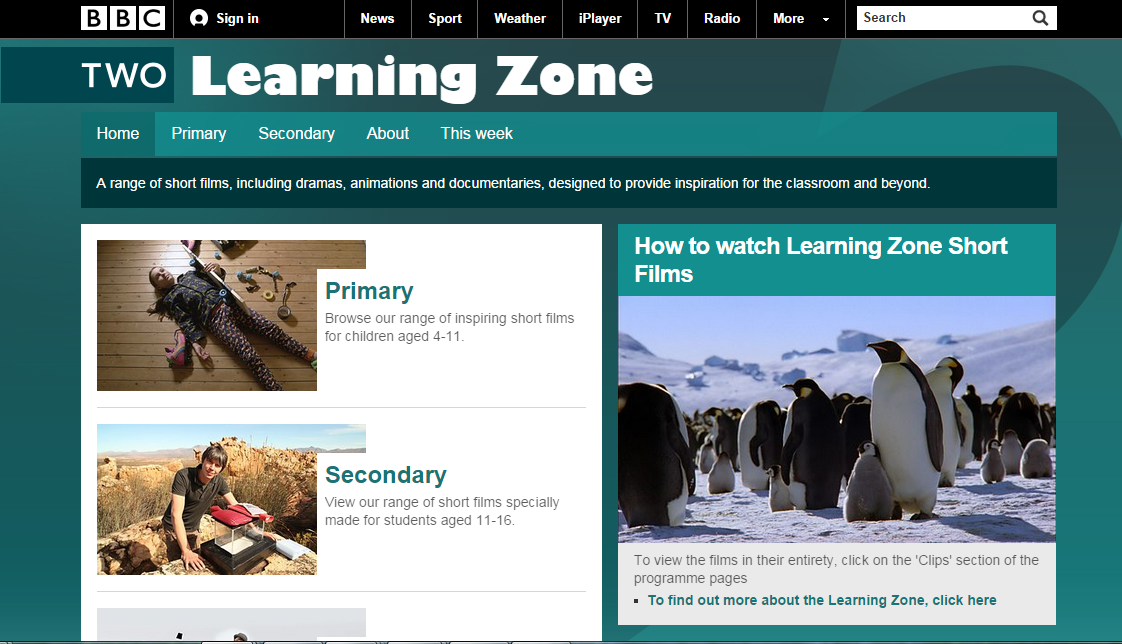Select the This week tab
Screen dimensions: 1122x644
point(477,134)
